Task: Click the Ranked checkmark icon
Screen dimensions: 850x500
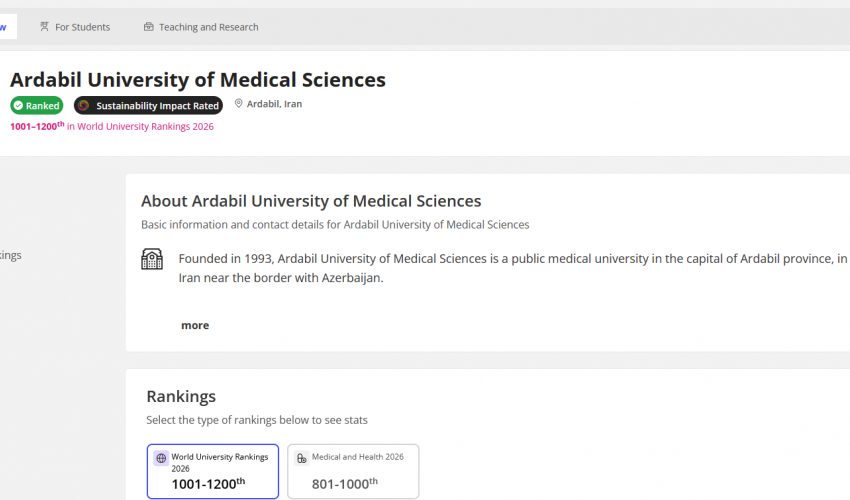Action: (x=18, y=105)
